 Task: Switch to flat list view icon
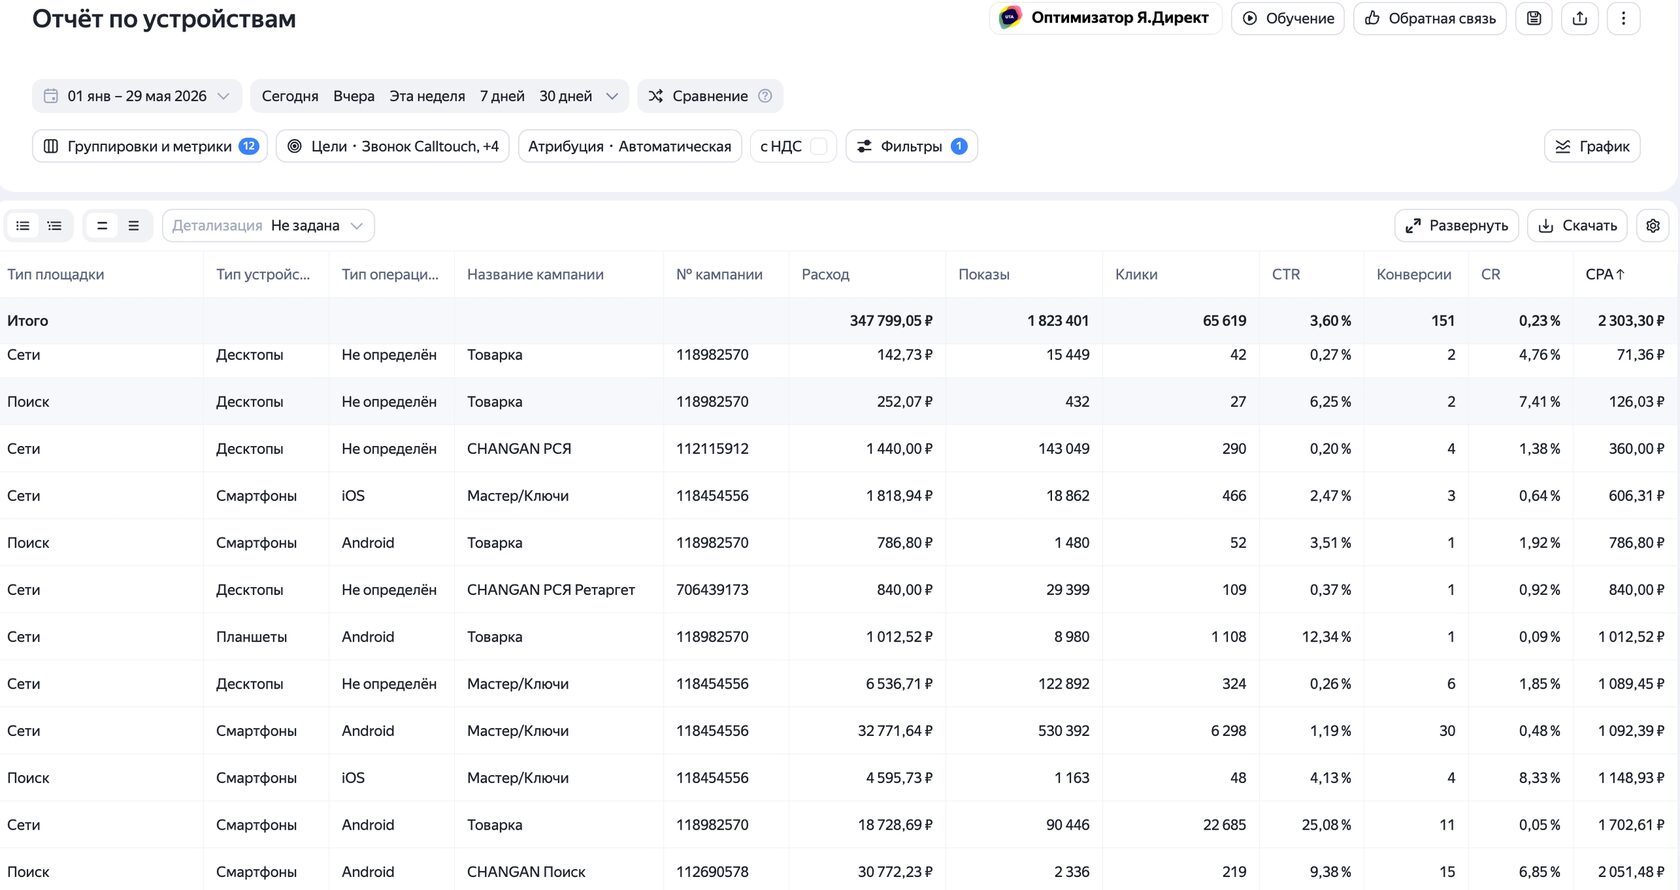(23, 226)
